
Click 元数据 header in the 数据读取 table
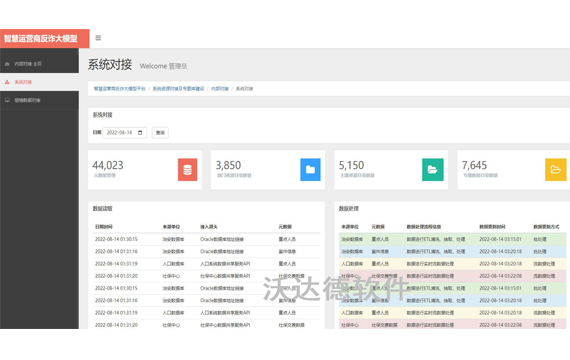pos(285,227)
